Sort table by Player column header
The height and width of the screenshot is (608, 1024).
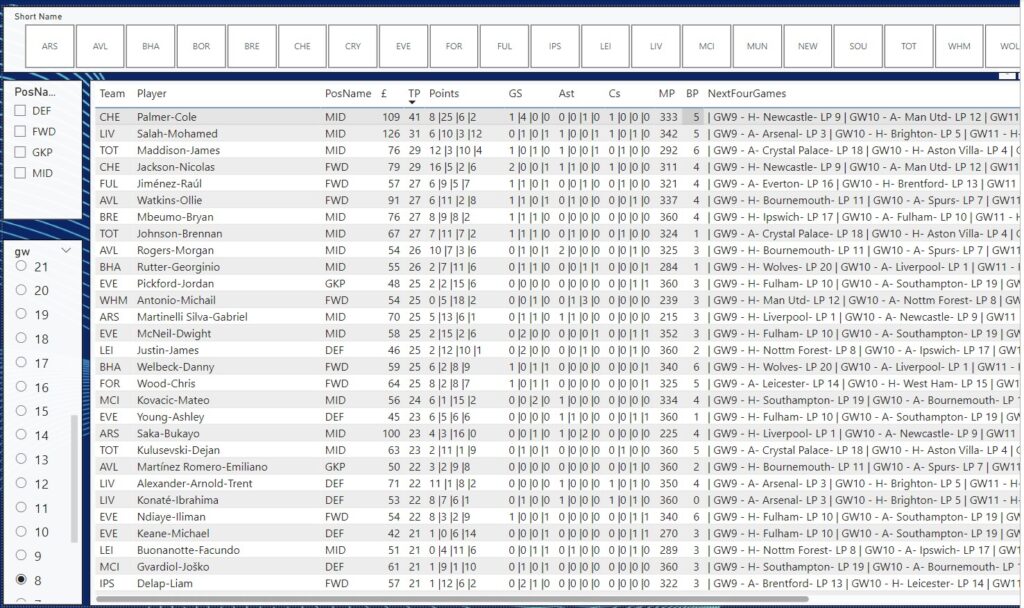152,93
